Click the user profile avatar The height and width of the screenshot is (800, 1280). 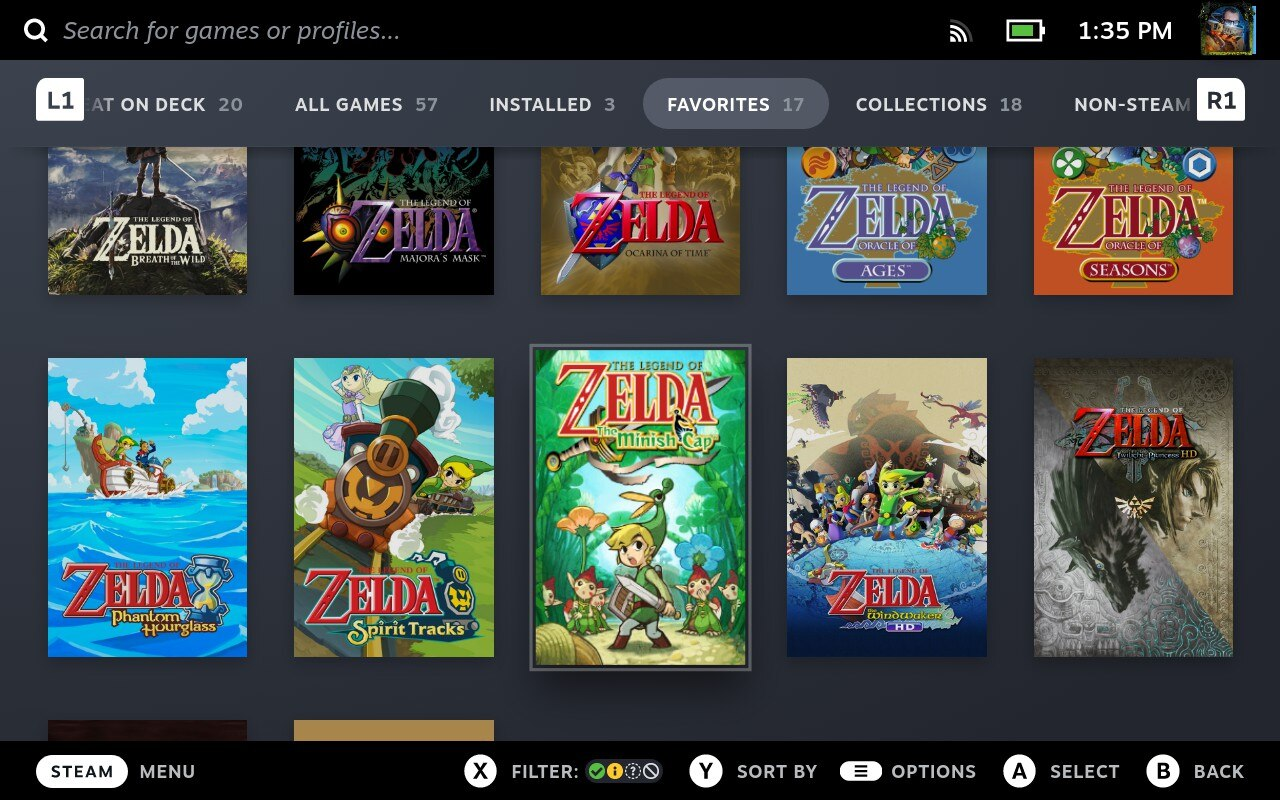click(x=1228, y=29)
